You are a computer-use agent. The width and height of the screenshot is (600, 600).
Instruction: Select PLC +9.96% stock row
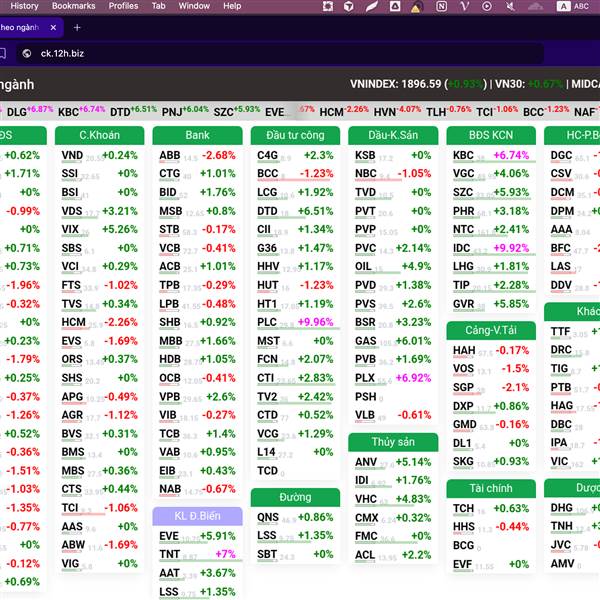tap(295, 322)
